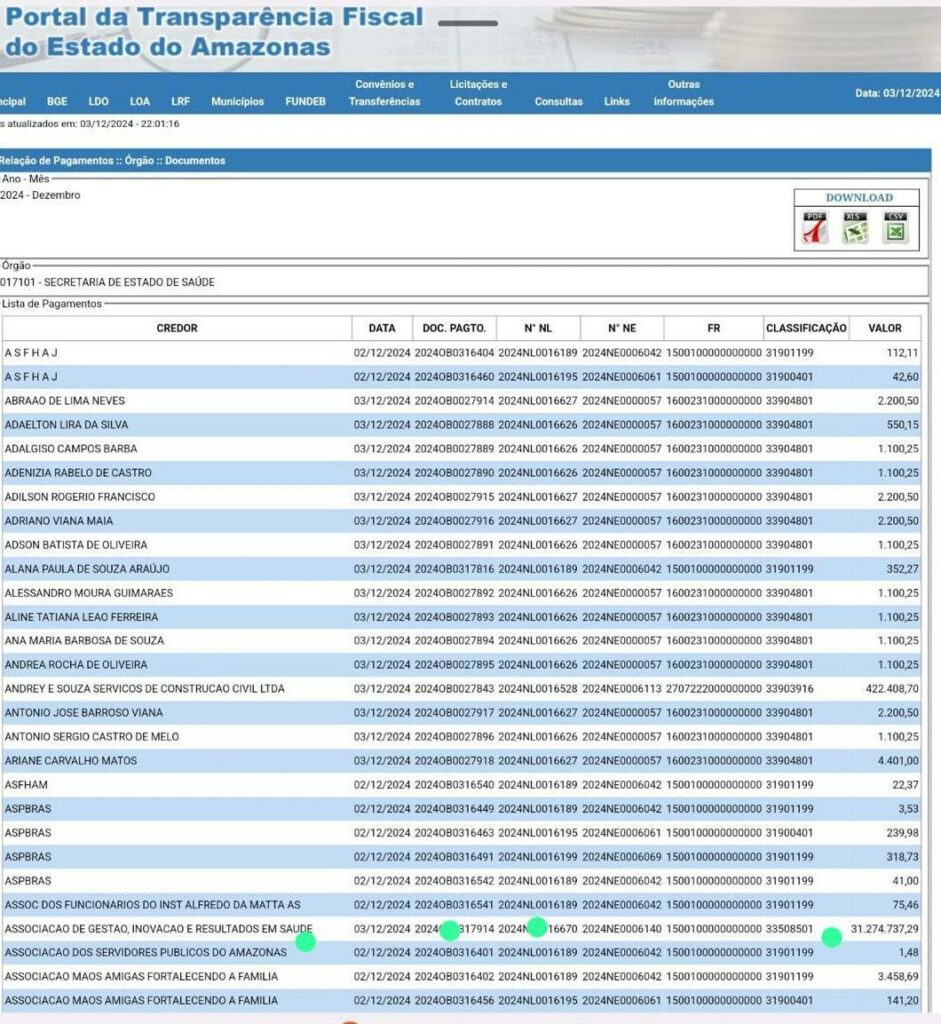The image size is (941, 1024).
Task: Click NL number 2024NL0016528
Action: (x=538, y=688)
